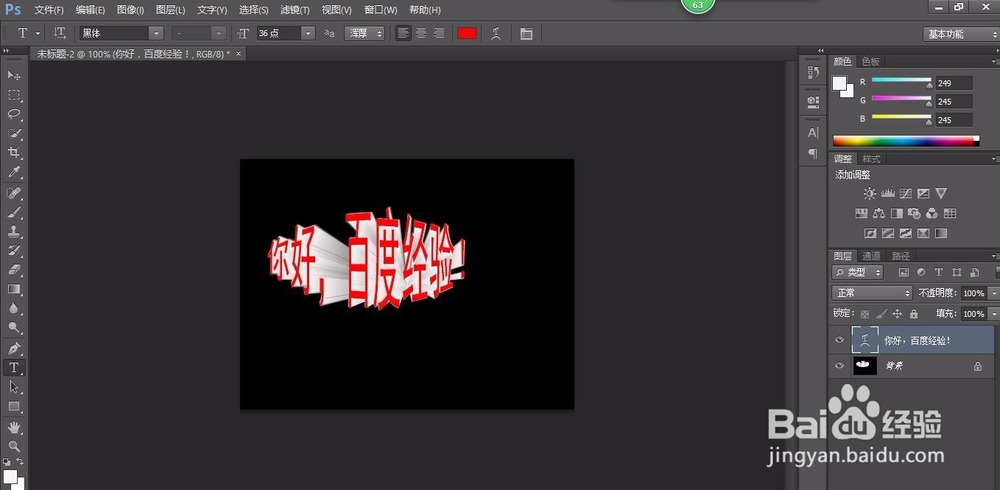Image resolution: width=1000 pixels, height=490 pixels.
Task: Switch to the 色板 tab
Action: [871, 61]
